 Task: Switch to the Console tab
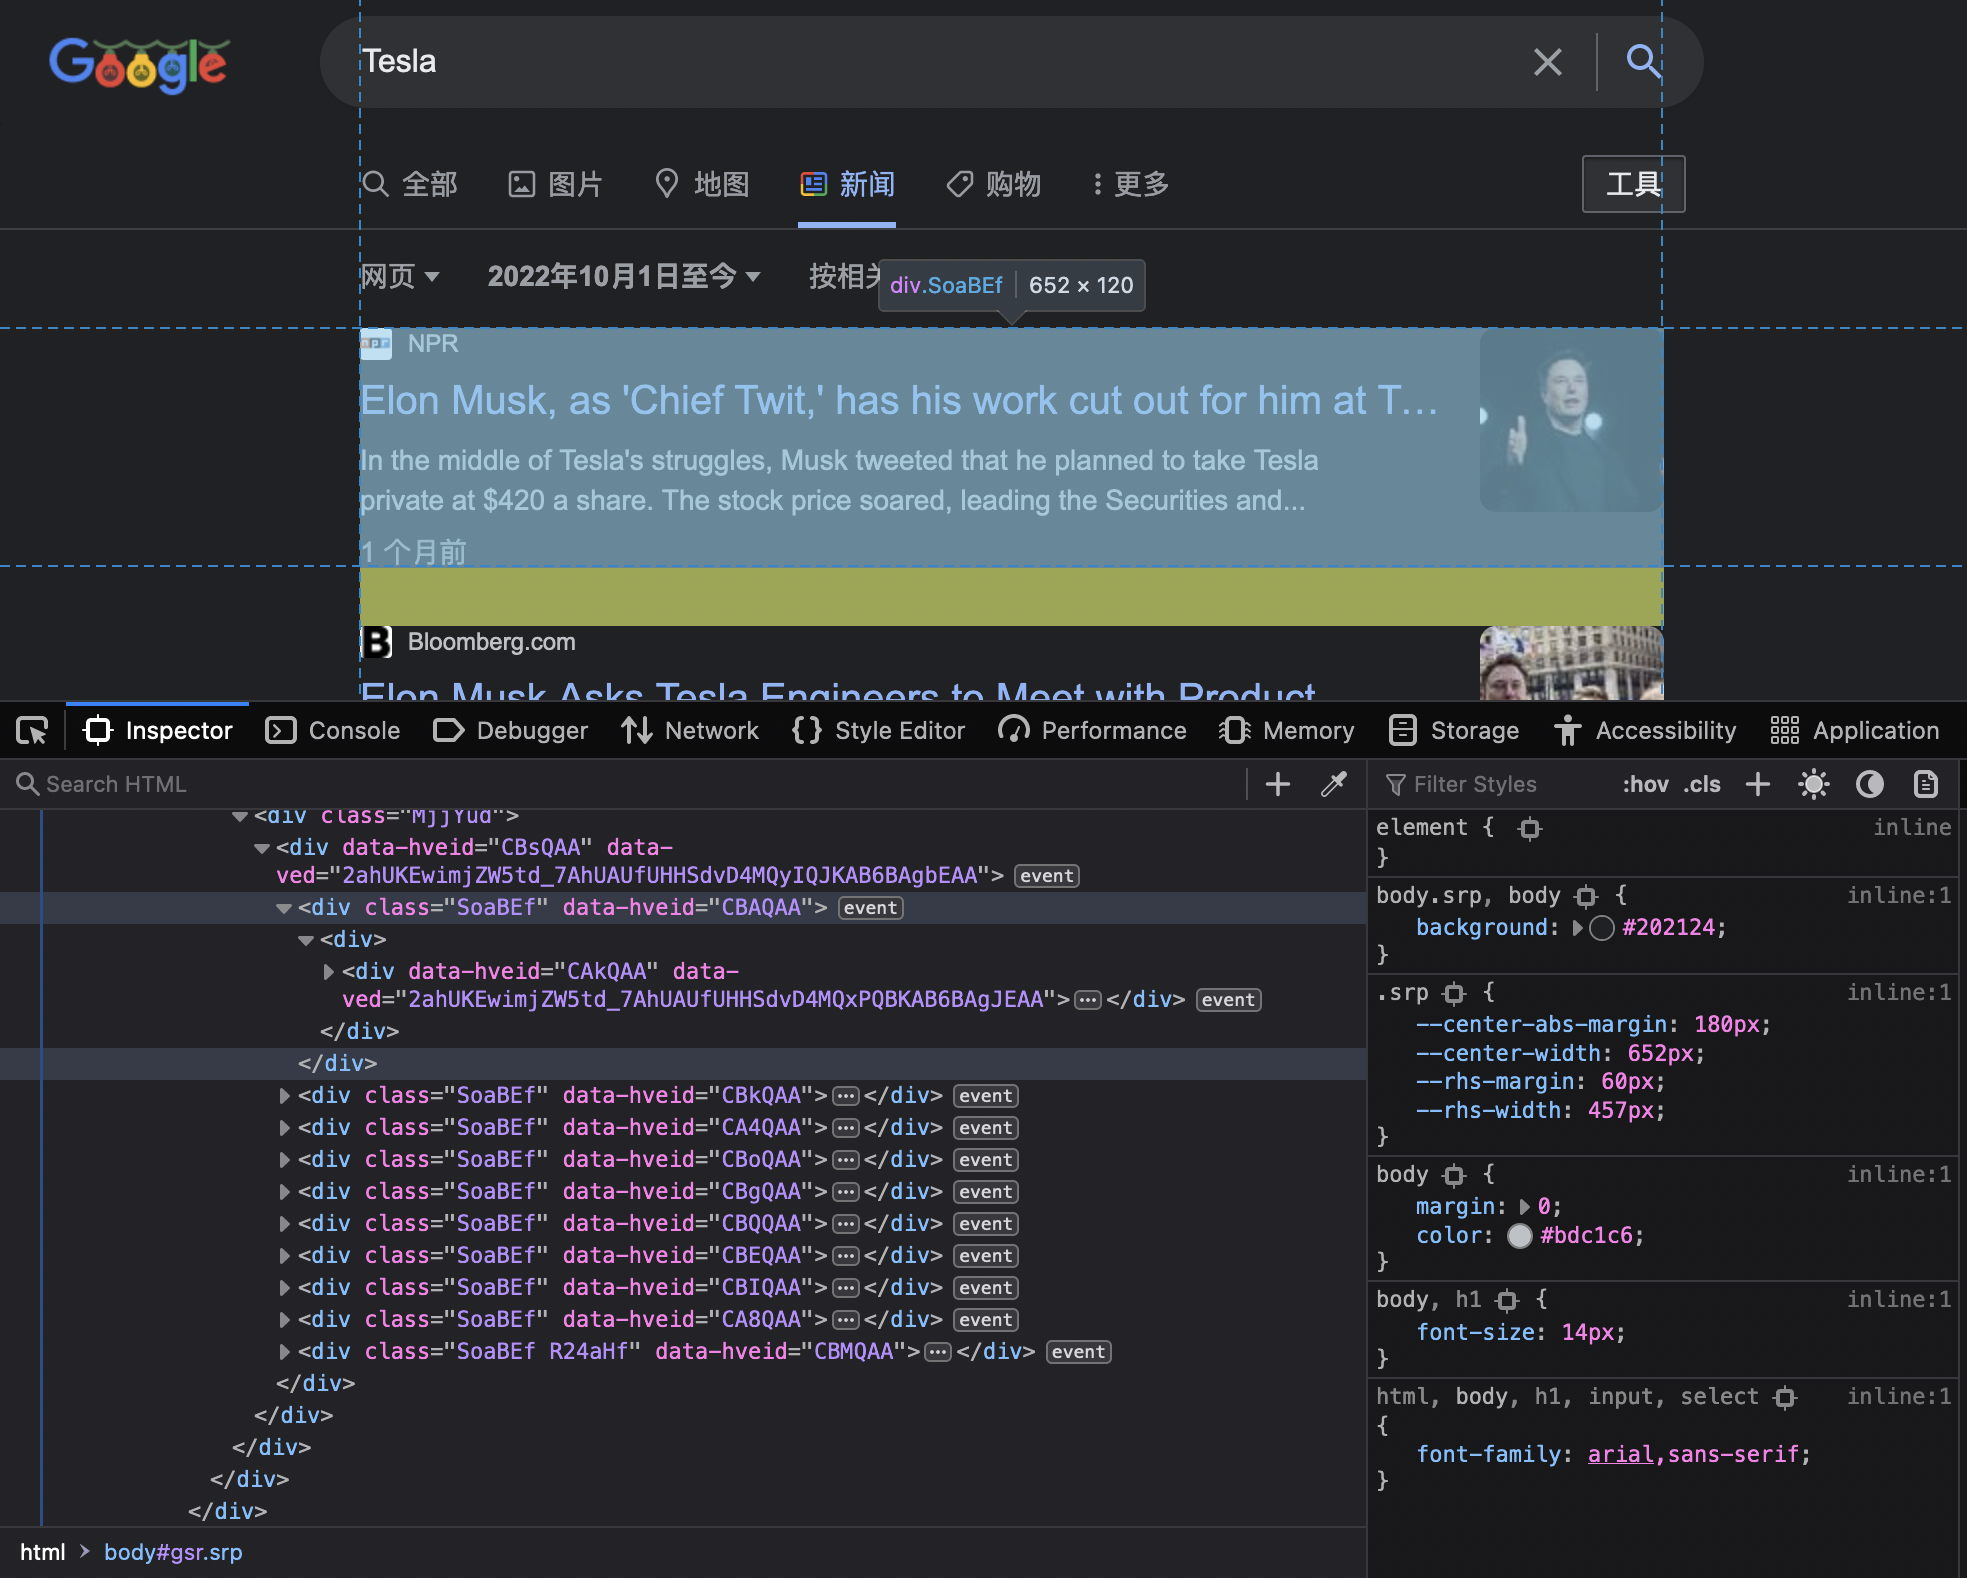333,731
